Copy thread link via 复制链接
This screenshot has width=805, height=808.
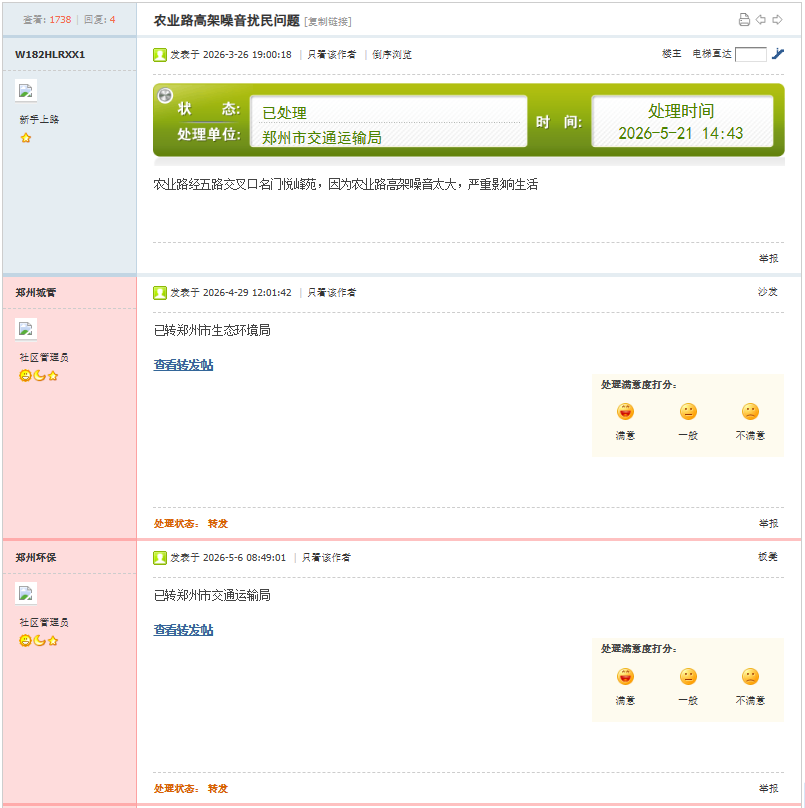click(328, 22)
